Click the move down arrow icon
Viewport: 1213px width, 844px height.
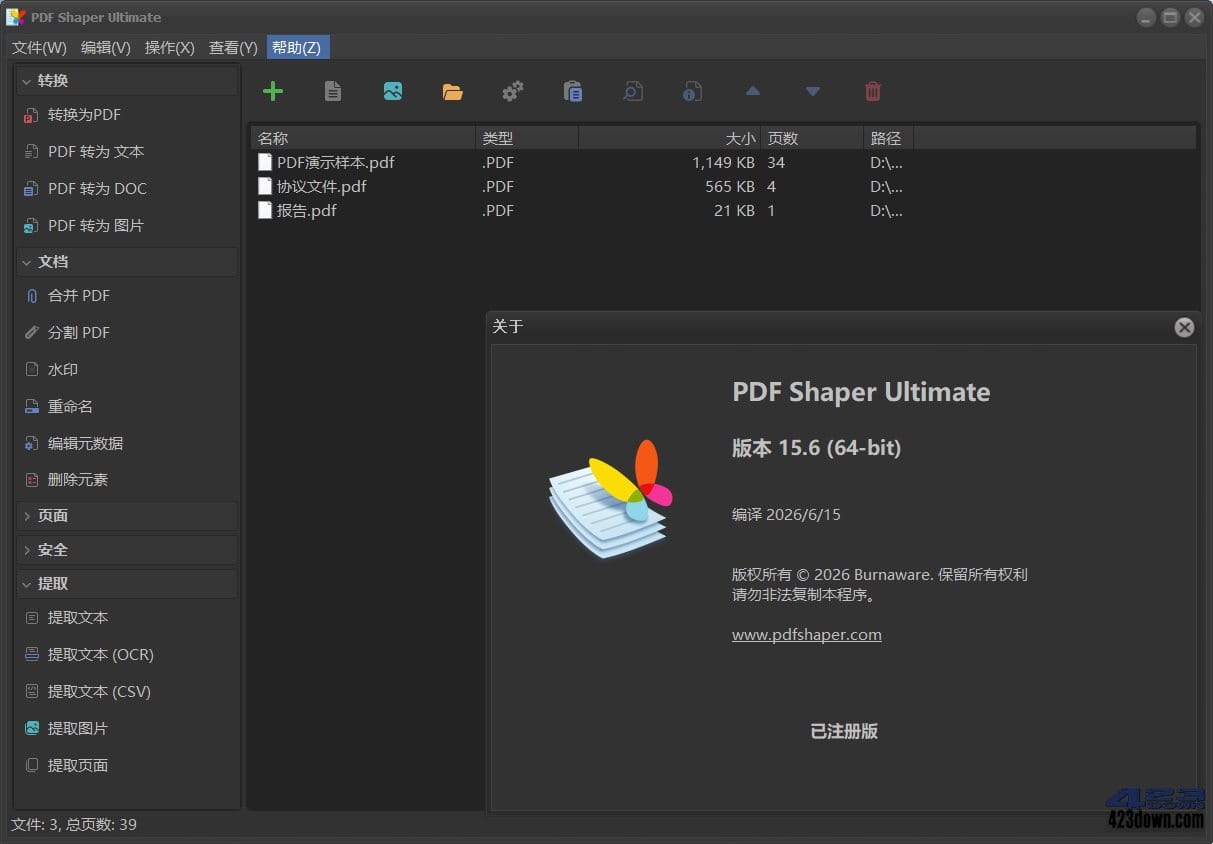point(813,92)
